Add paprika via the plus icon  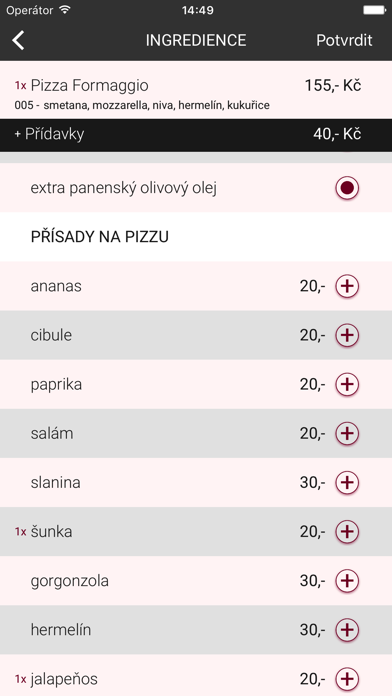[347, 384]
